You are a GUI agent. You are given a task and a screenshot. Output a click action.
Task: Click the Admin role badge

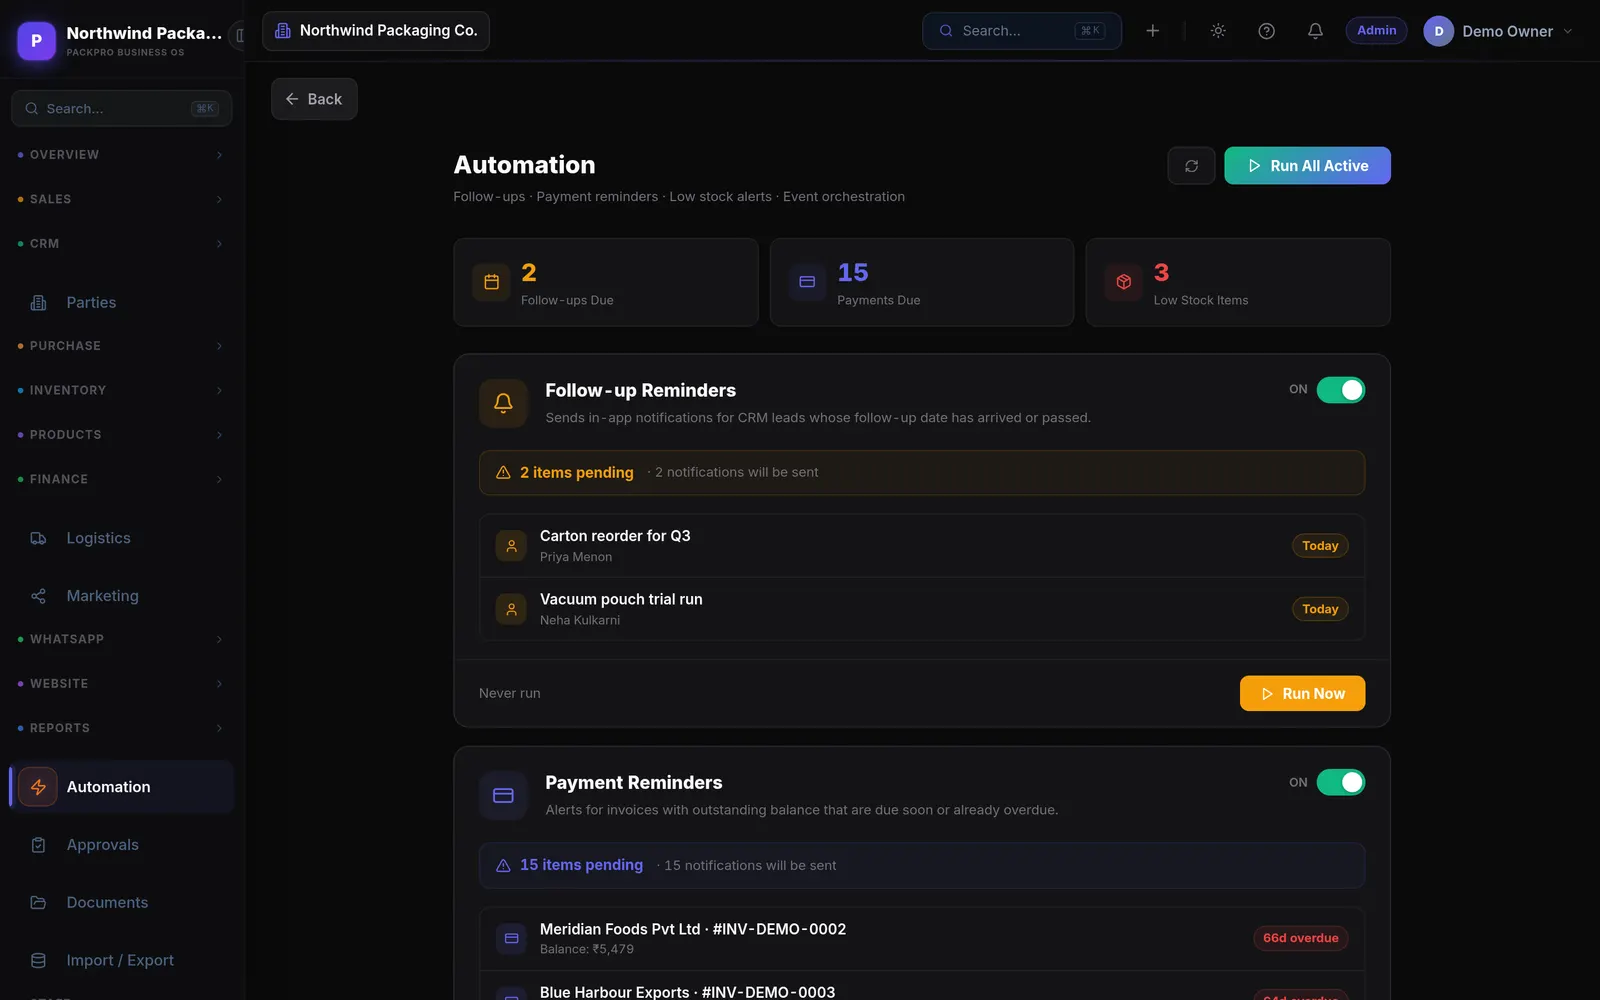click(1376, 31)
